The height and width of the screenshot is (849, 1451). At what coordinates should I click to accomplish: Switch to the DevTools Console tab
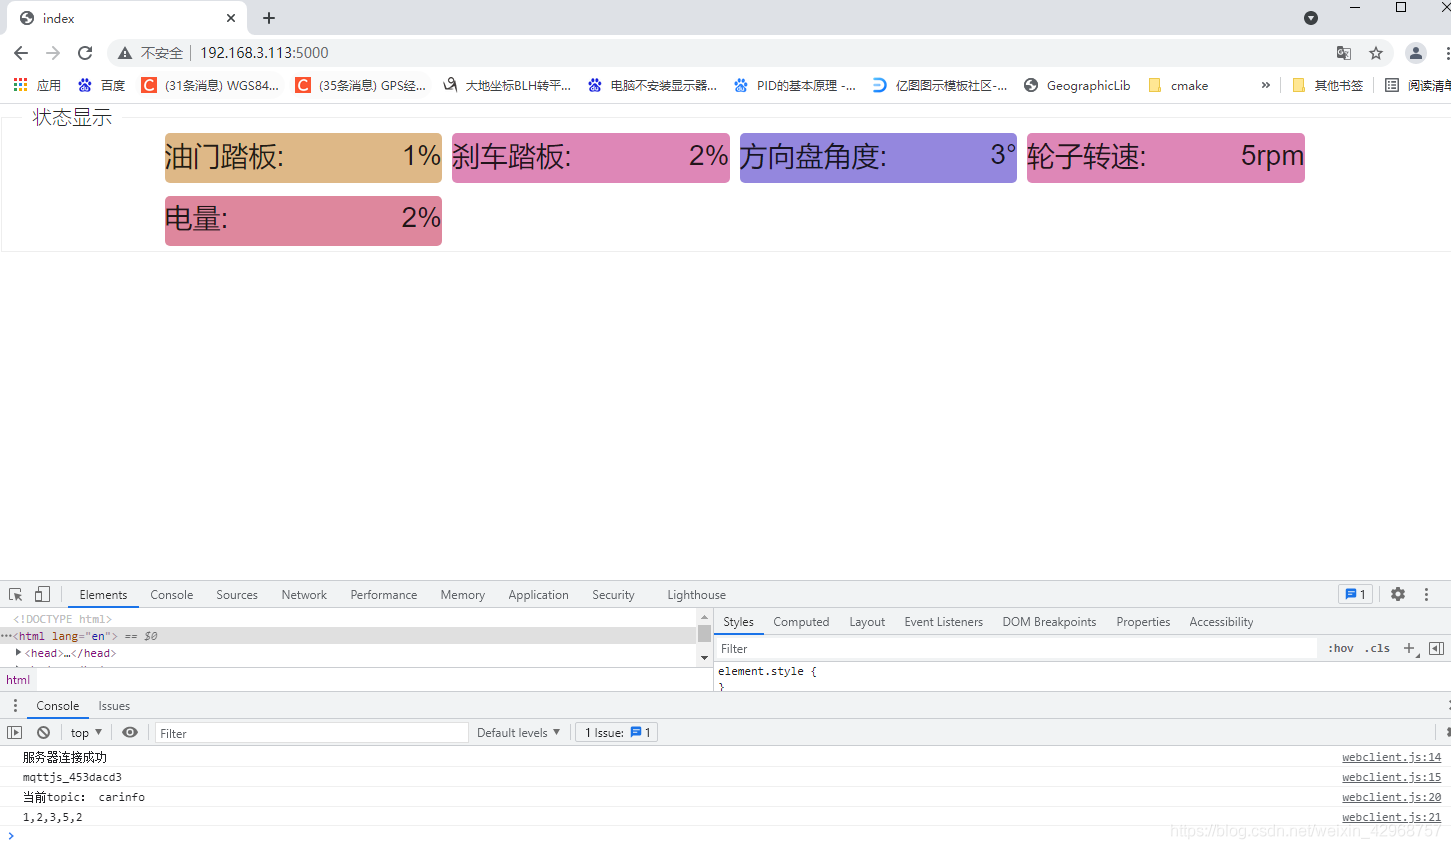172,595
